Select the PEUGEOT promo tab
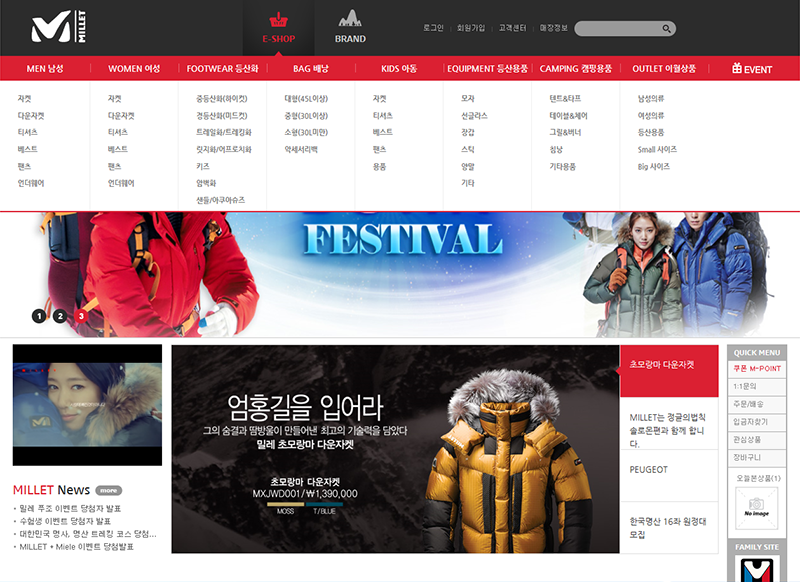The image size is (800, 582). [x=669, y=475]
